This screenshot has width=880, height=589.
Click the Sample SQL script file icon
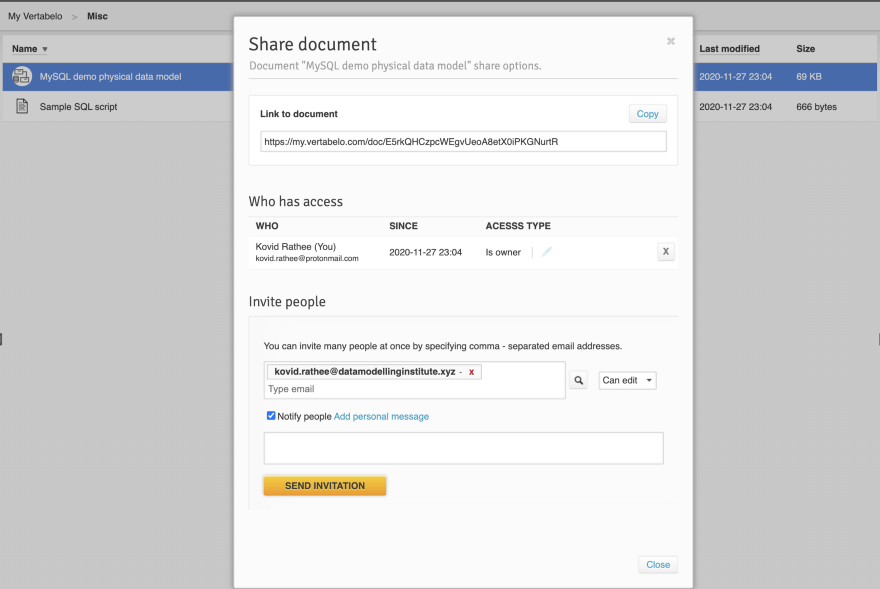(22, 106)
